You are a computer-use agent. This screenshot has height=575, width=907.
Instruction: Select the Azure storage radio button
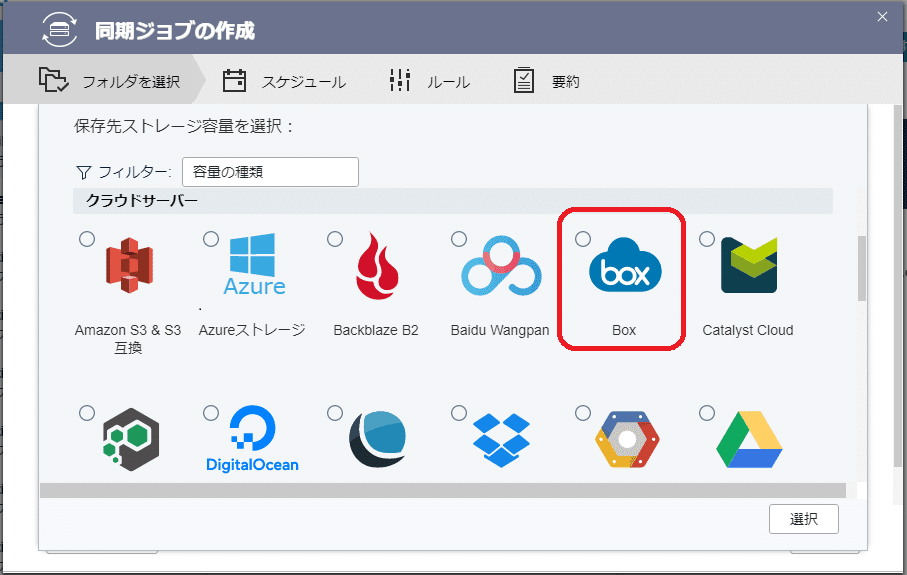pos(211,239)
